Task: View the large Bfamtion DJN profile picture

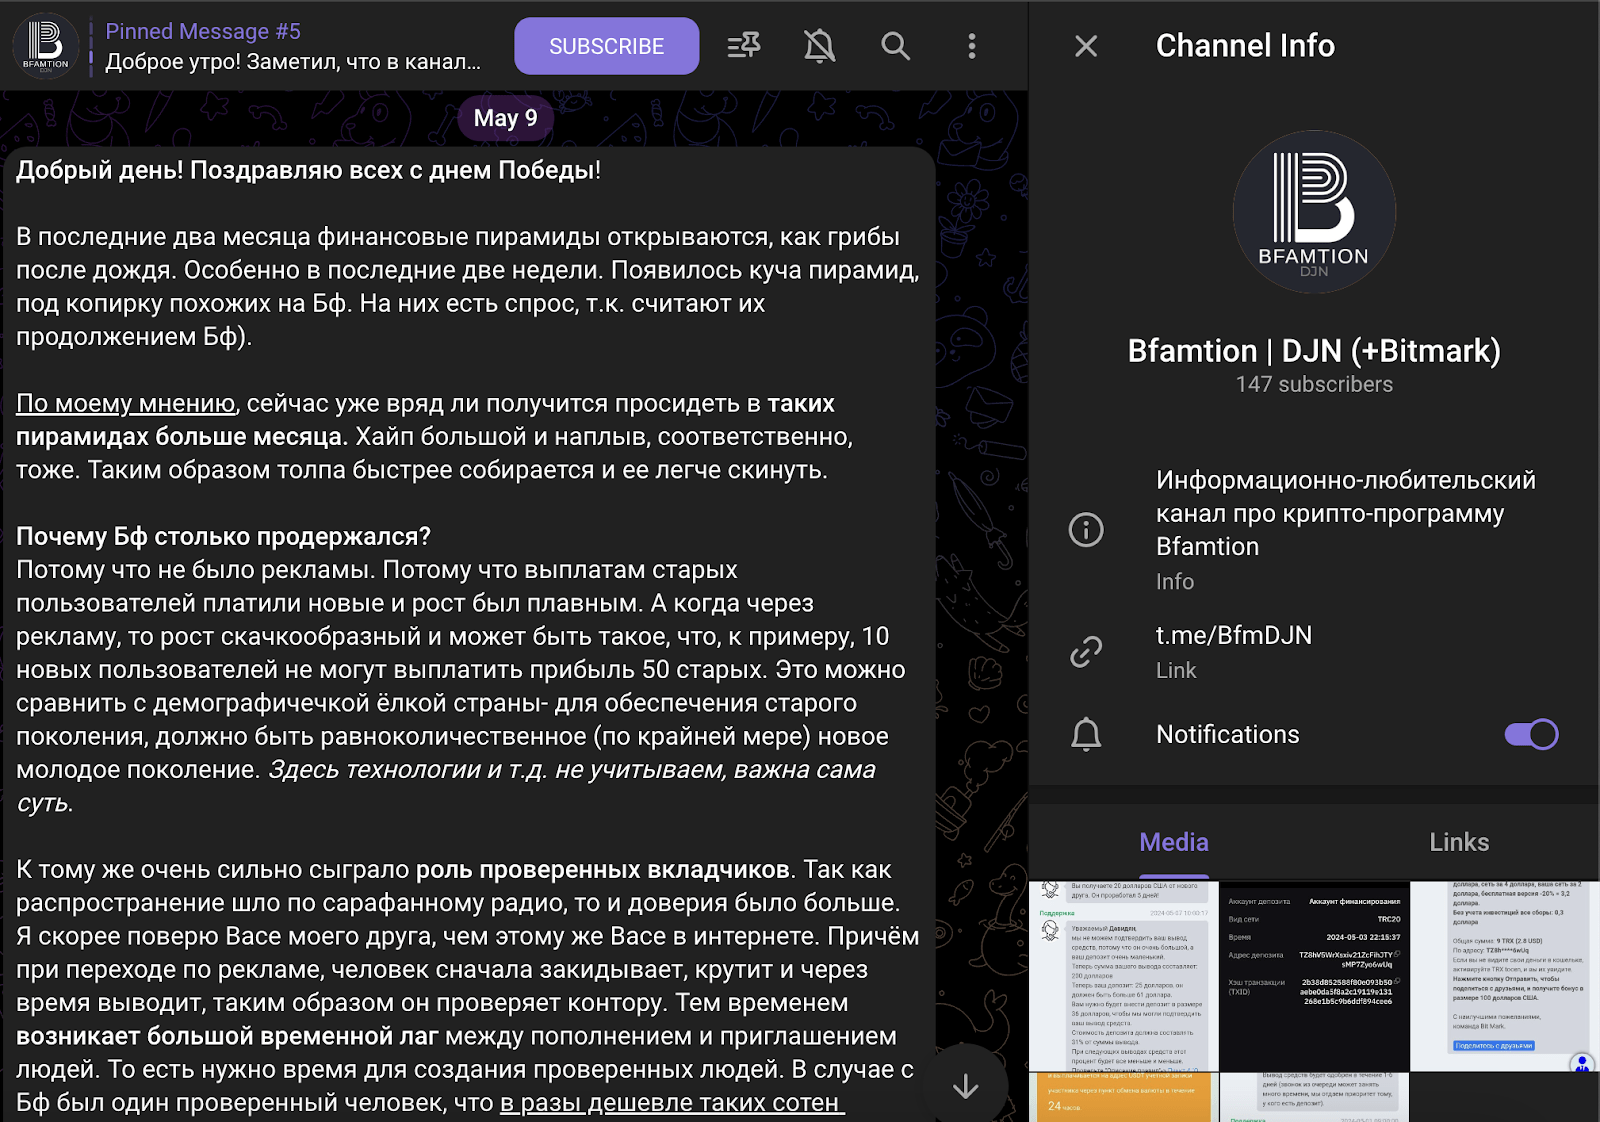Action: [x=1314, y=212]
